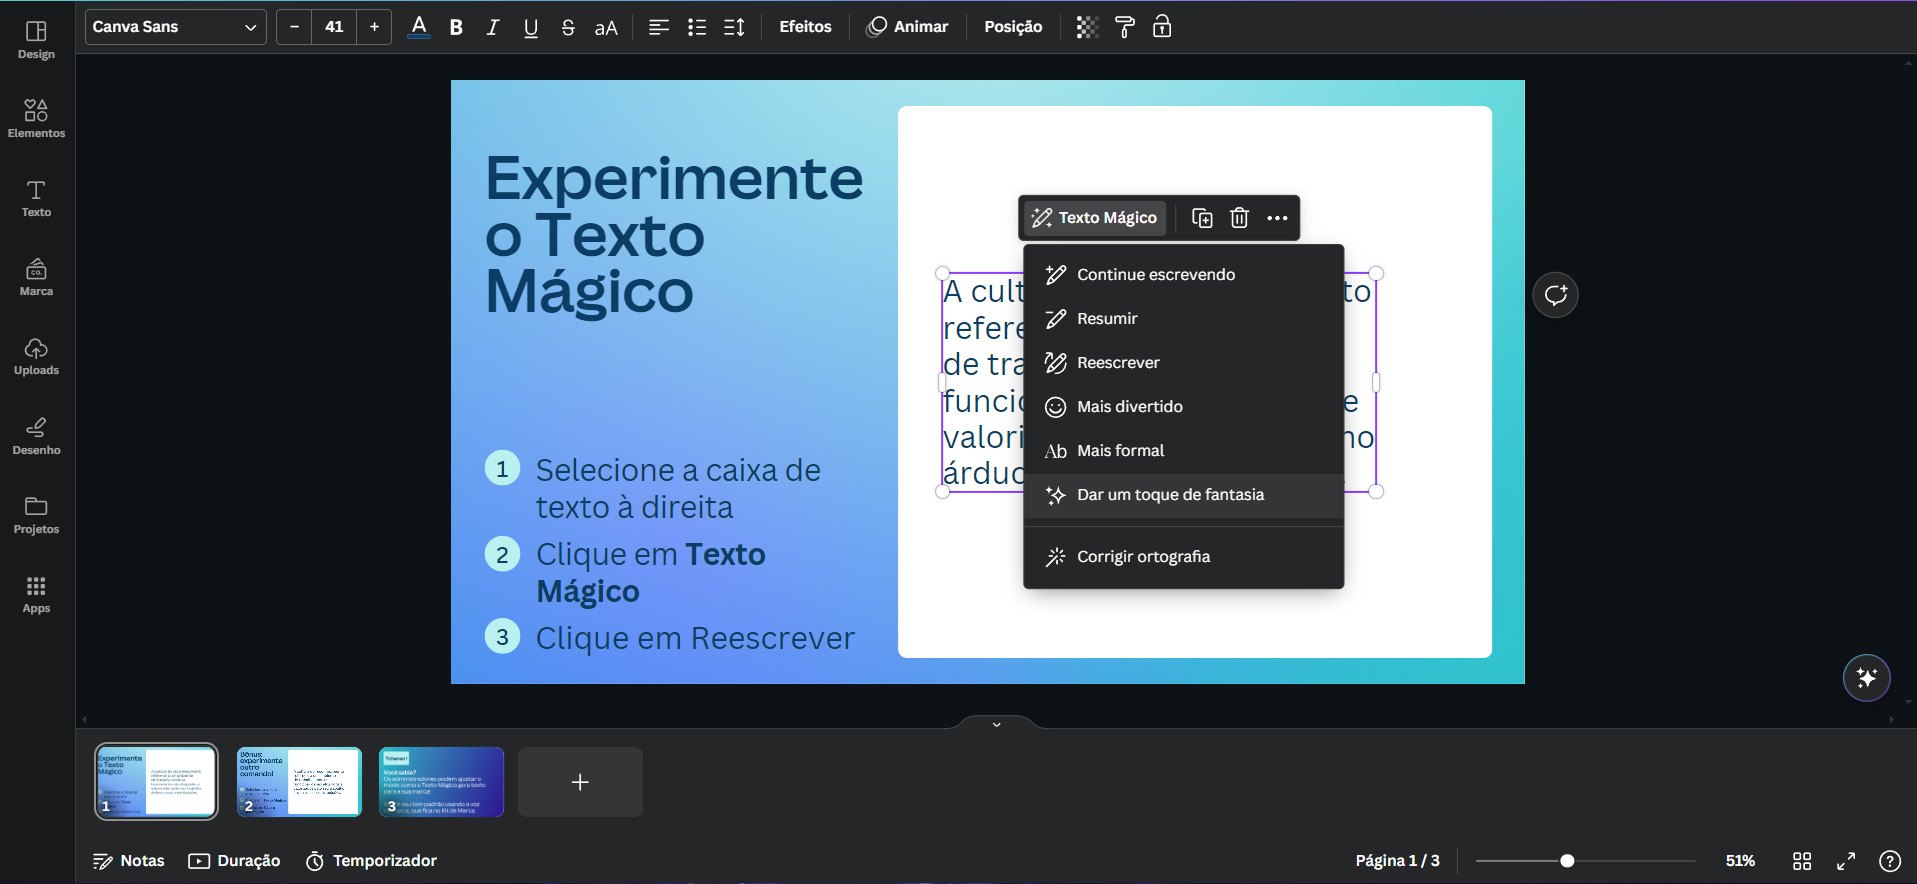This screenshot has height=884, width=1917.
Task: Open the Elementos panel
Action: (x=36, y=118)
